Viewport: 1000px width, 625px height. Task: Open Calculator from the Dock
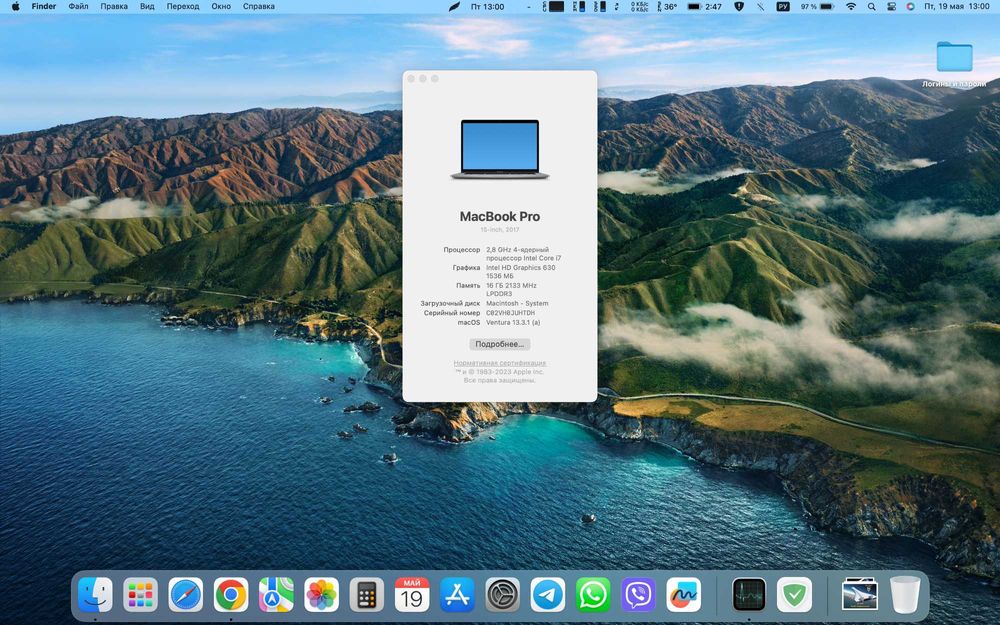(x=367, y=595)
